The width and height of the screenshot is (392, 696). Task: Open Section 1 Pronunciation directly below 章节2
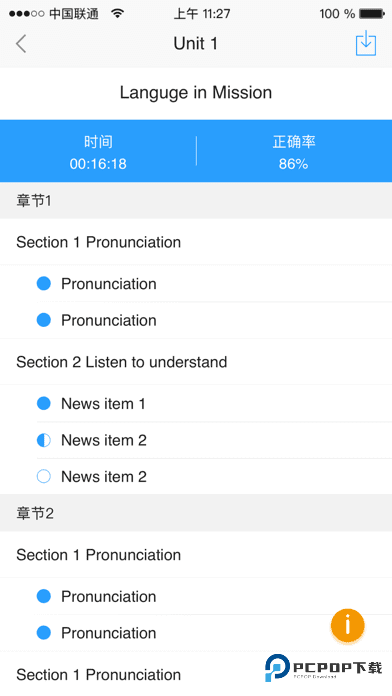click(x=196, y=555)
